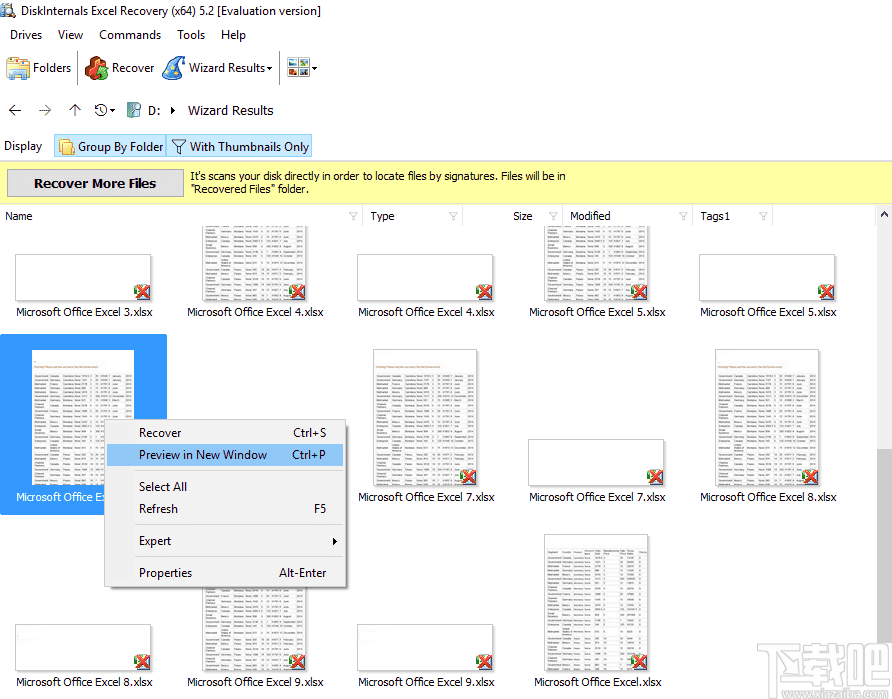
Task: Toggle Group By Folder display
Action: [110, 146]
